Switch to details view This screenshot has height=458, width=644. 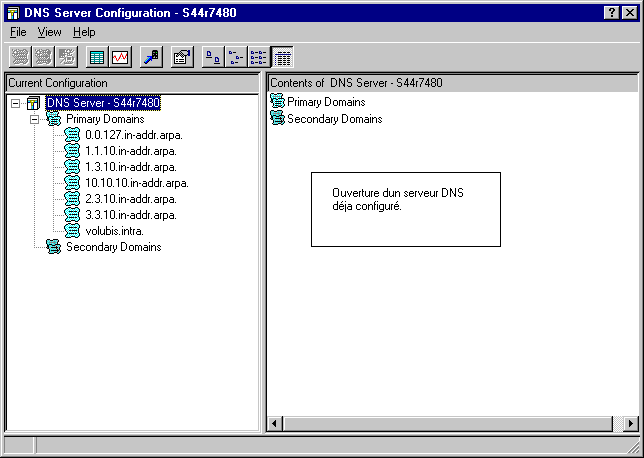tap(282, 57)
